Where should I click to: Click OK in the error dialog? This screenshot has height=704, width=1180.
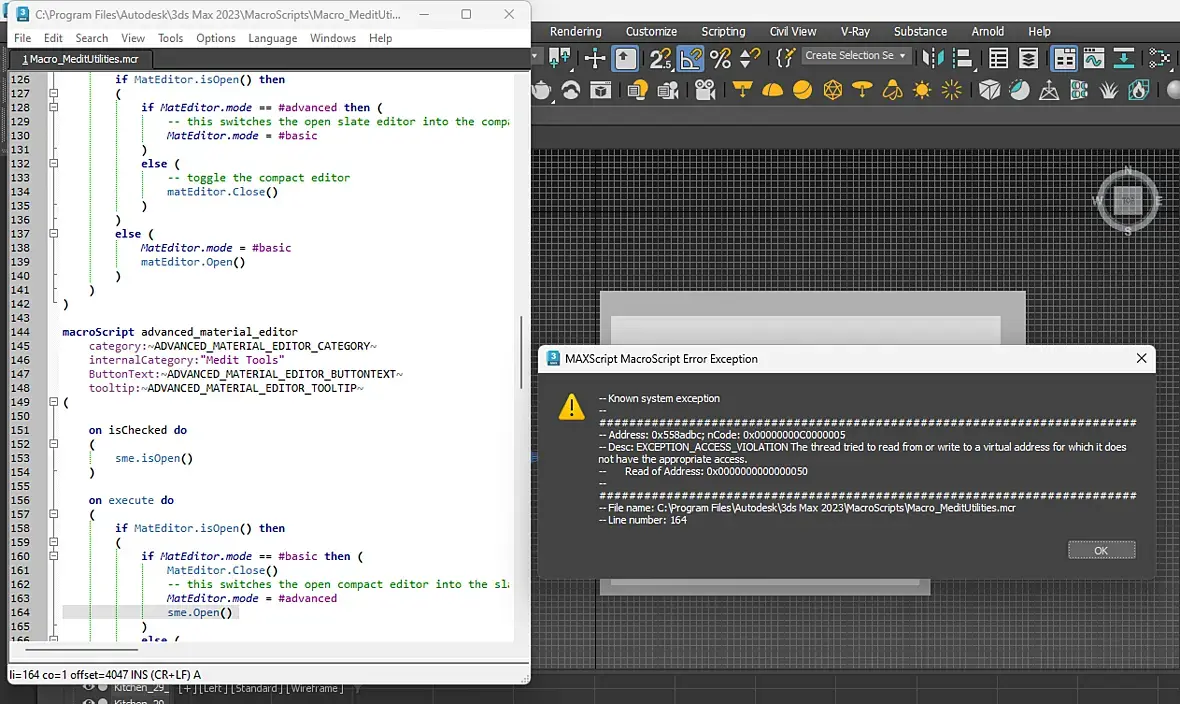point(1101,550)
